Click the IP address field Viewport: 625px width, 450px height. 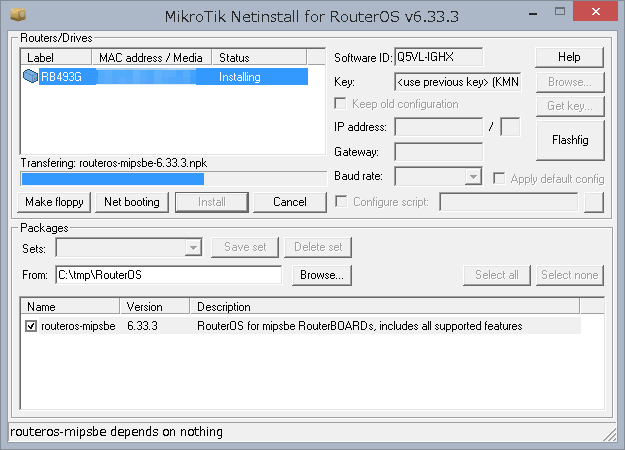click(438, 127)
